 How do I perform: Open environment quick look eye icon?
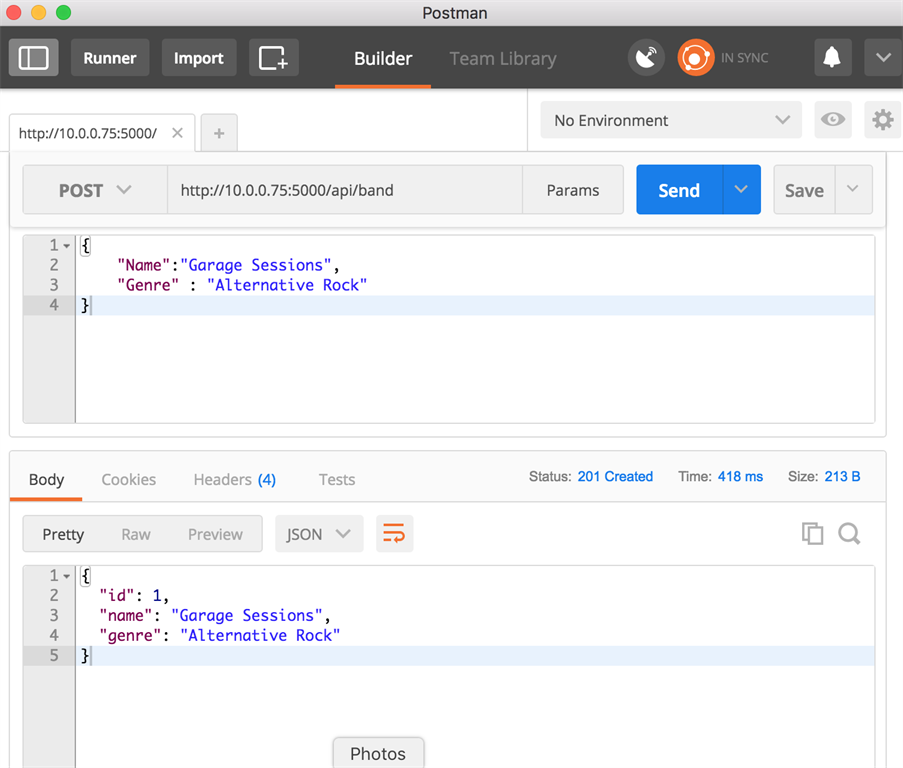pos(832,120)
